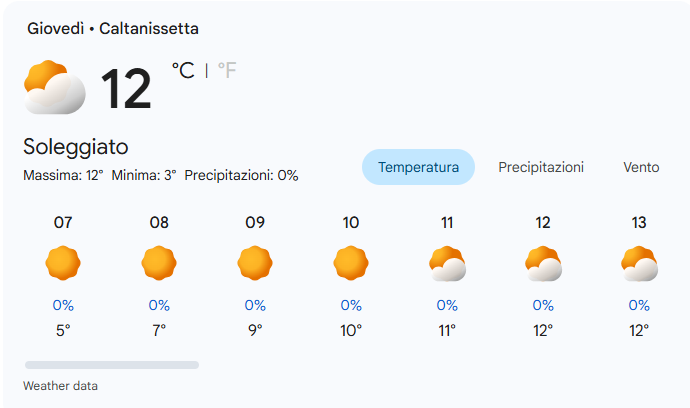The width and height of the screenshot is (690, 408).
Task: Click the horizontal scrollbar under the hourly forecast
Action: tap(112, 365)
